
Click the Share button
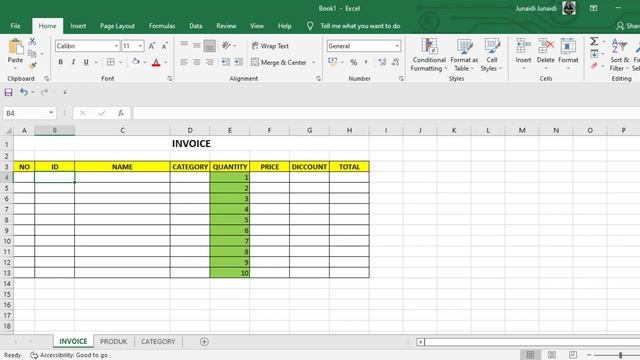coord(628,26)
